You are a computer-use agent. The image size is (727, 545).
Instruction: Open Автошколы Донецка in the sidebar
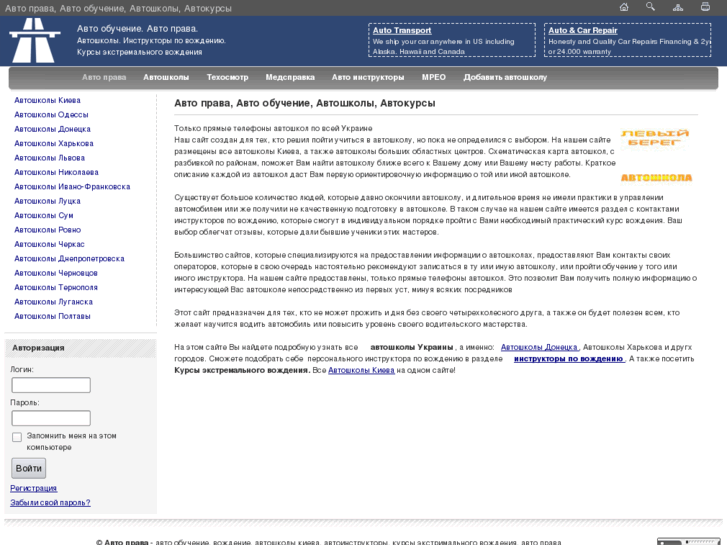(52, 129)
